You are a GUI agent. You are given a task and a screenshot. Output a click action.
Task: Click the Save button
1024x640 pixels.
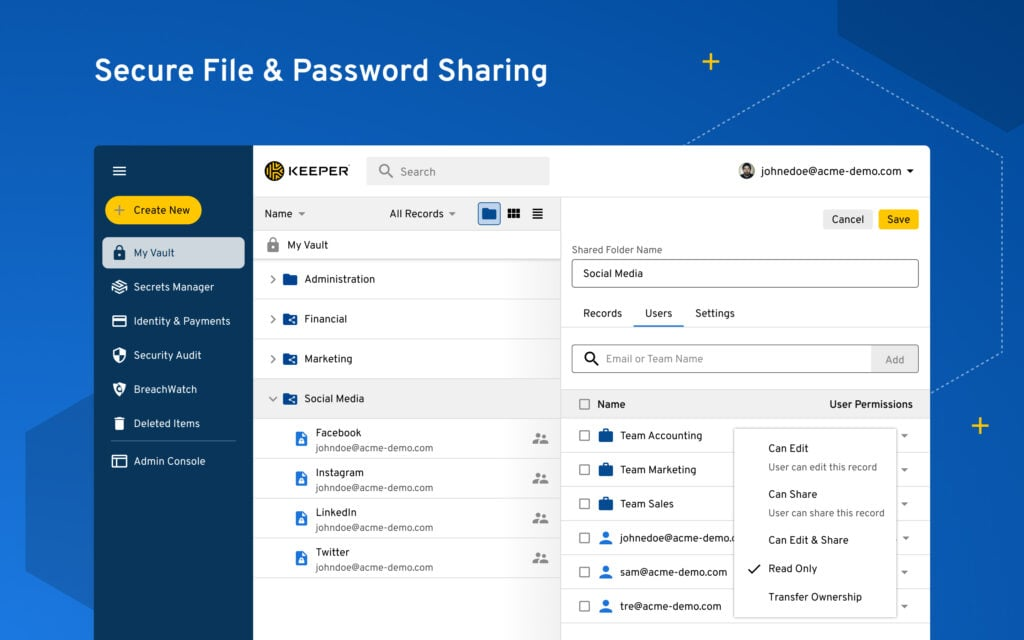click(x=897, y=219)
